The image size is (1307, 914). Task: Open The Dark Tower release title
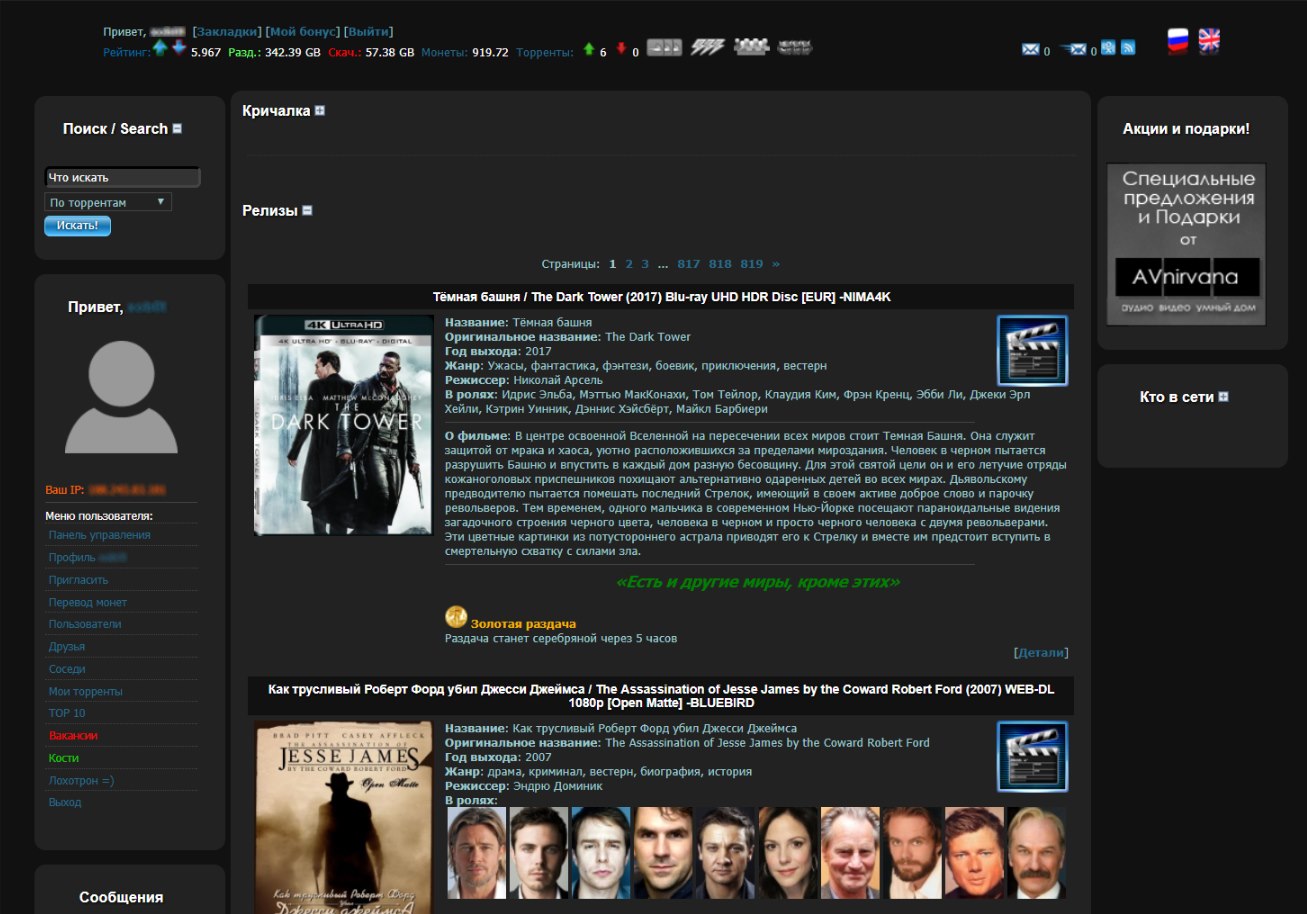pyautogui.click(x=661, y=297)
